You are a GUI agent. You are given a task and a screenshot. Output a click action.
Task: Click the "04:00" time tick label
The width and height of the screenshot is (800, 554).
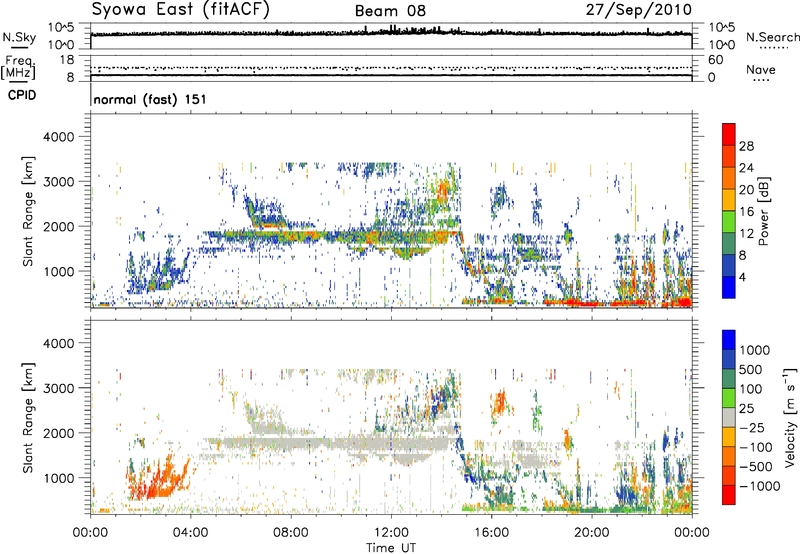point(190,533)
